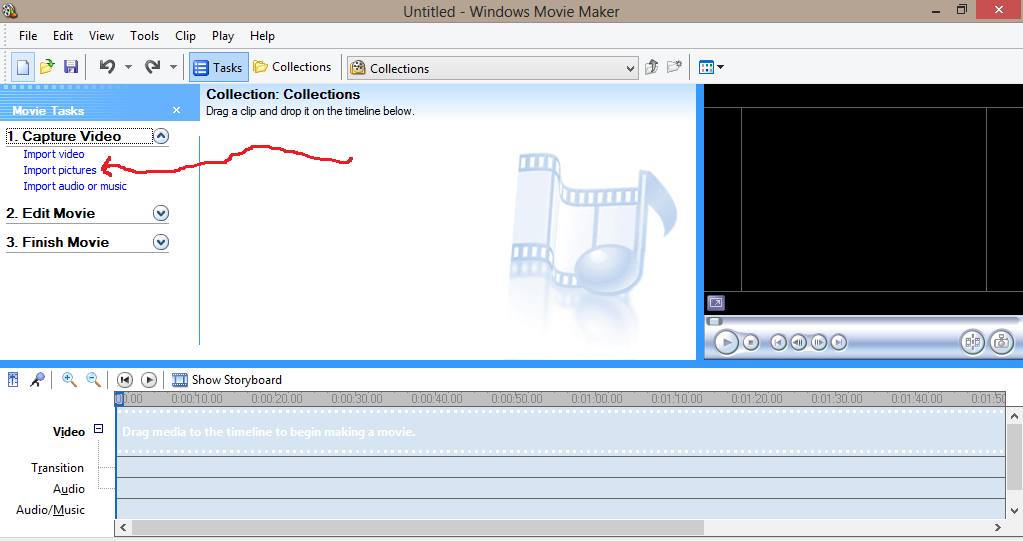Expand the Finish Movie section
The height and width of the screenshot is (541, 1023).
click(x=160, y=242)
